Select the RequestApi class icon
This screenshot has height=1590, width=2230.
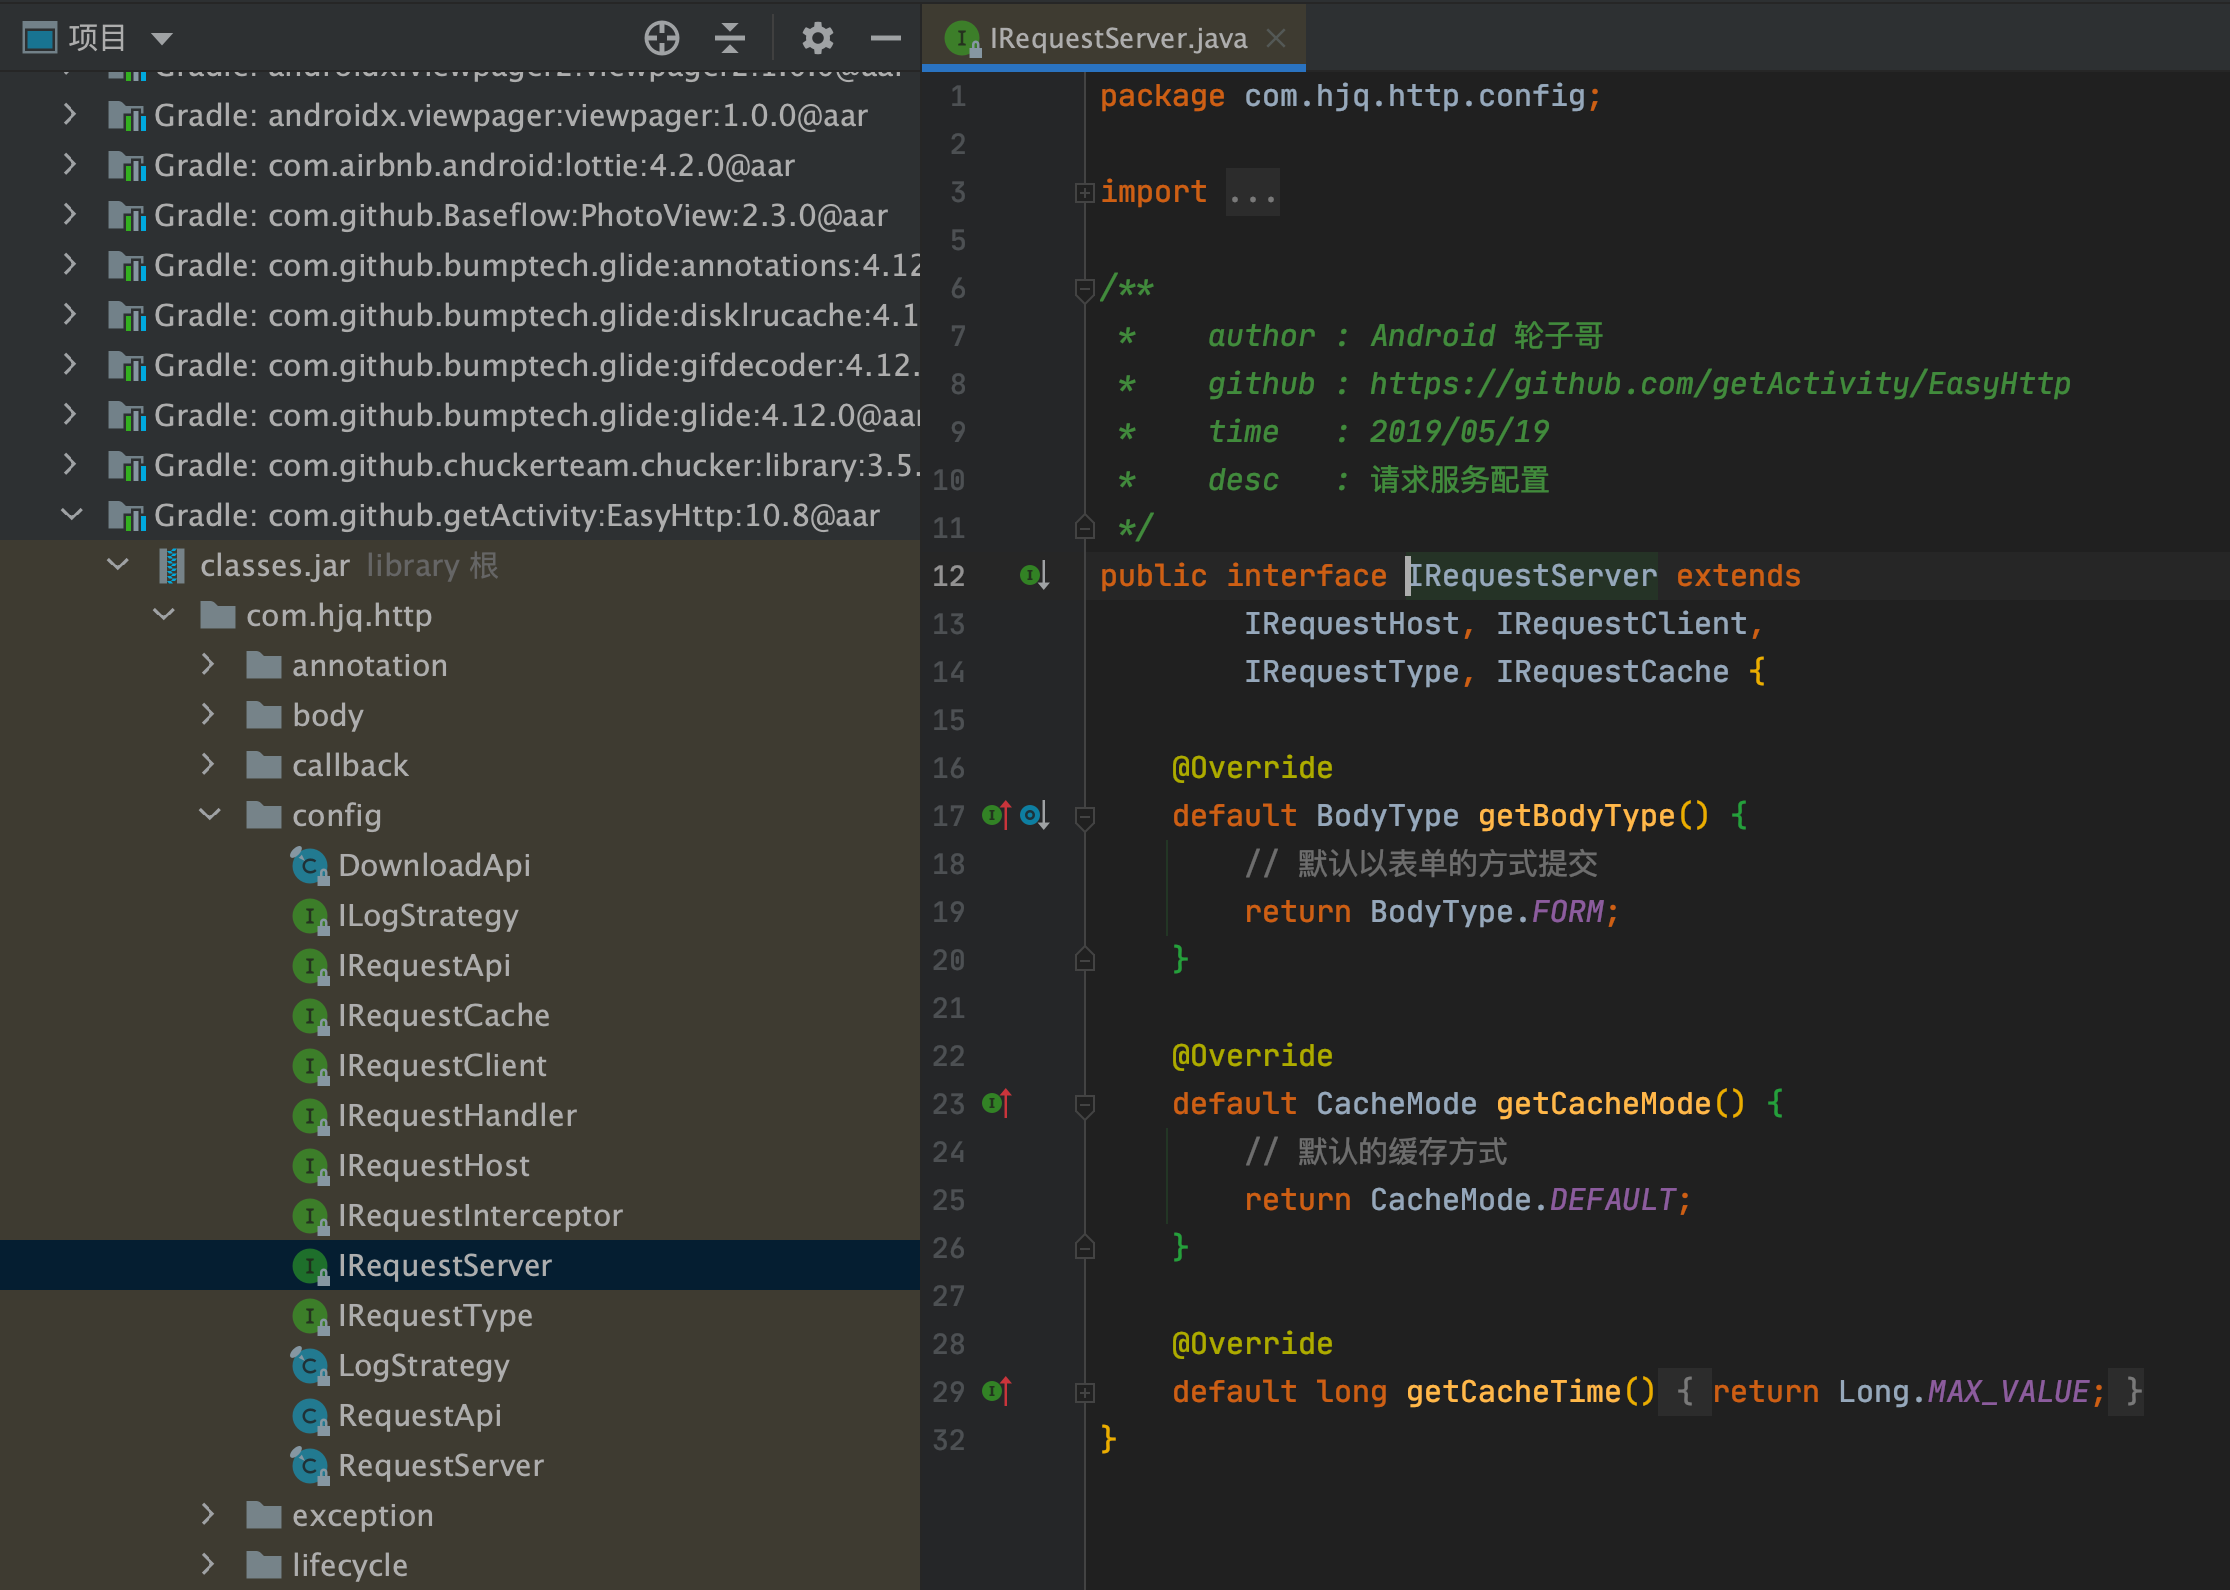310,1415
